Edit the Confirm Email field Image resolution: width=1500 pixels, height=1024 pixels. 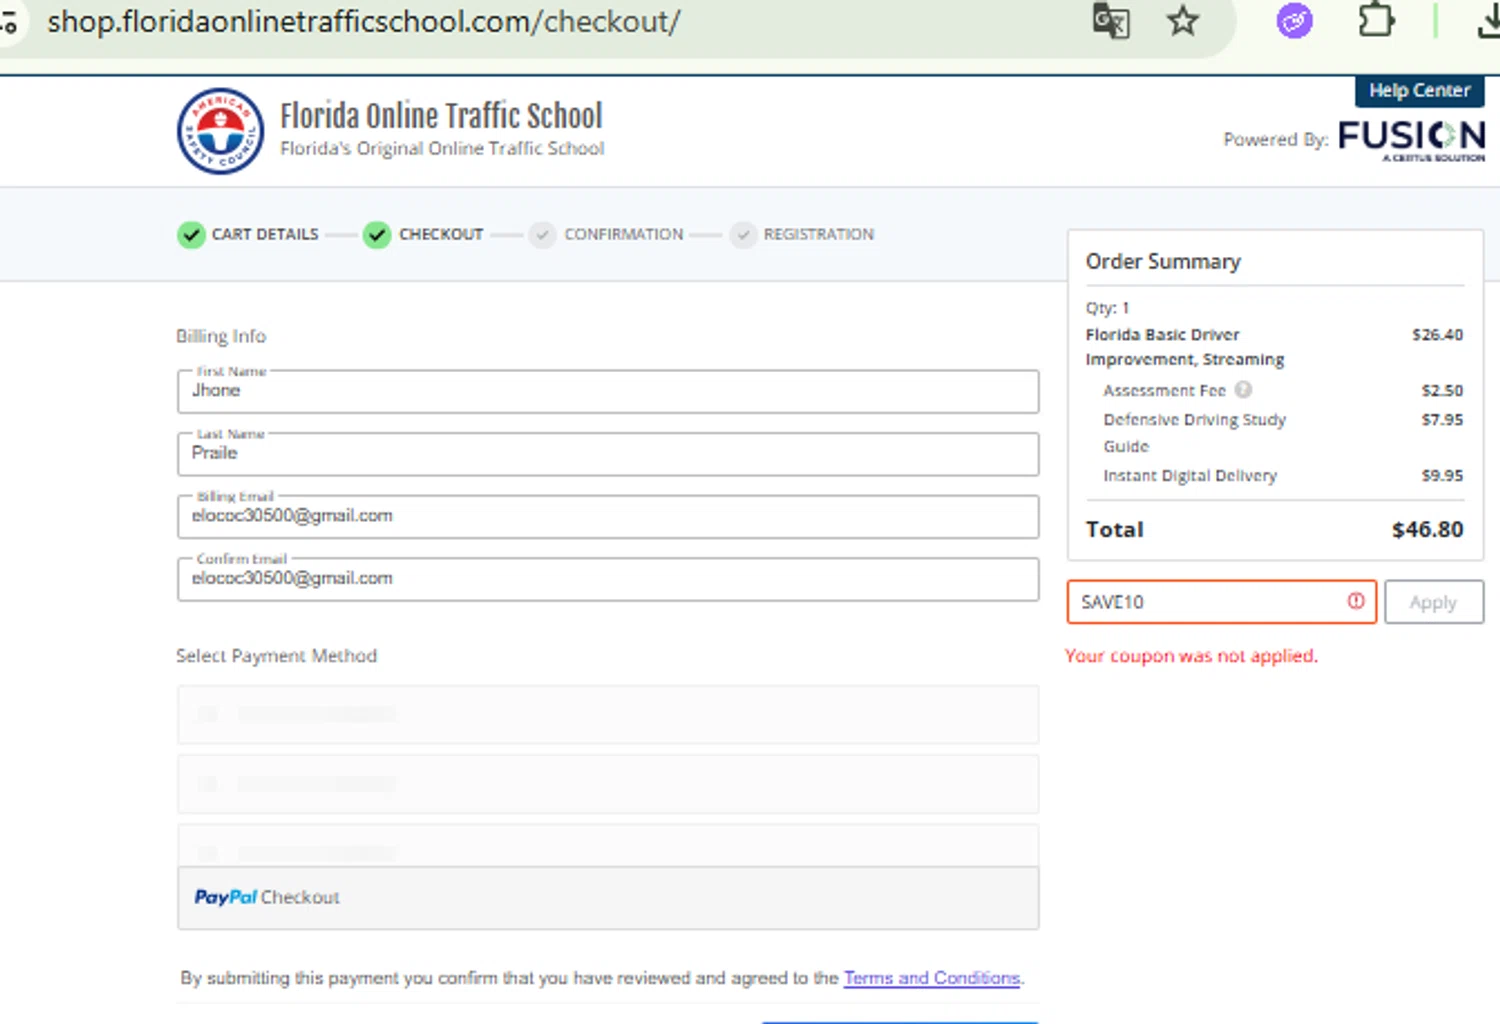coord(608,579)
